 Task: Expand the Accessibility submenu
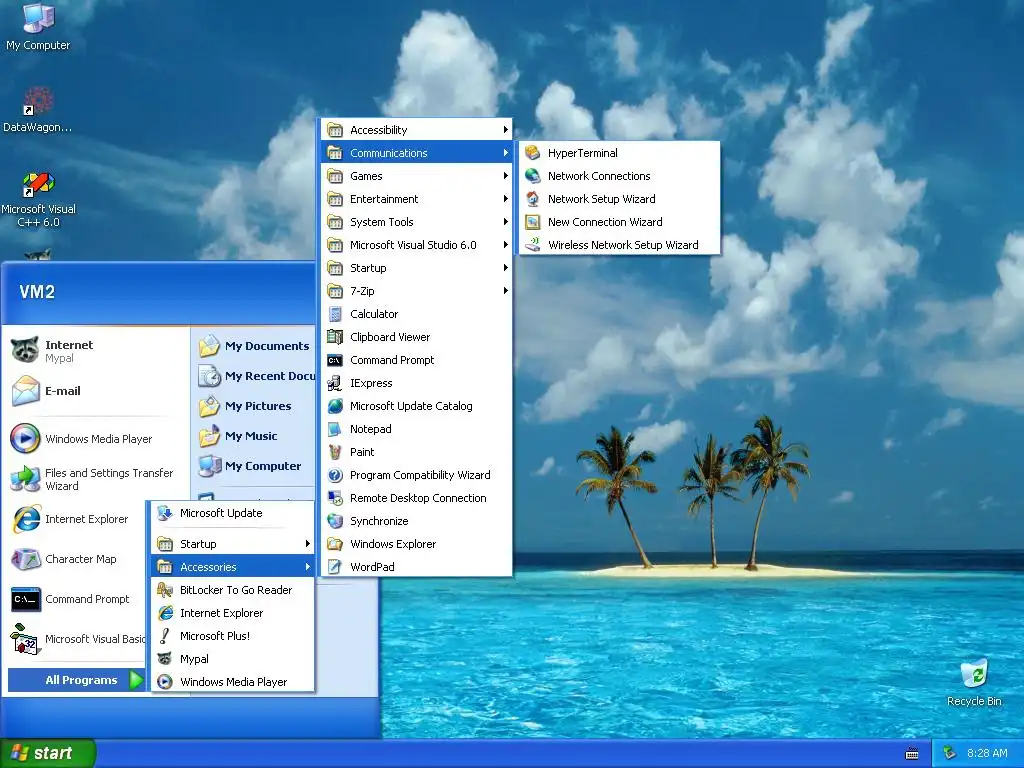416,130
